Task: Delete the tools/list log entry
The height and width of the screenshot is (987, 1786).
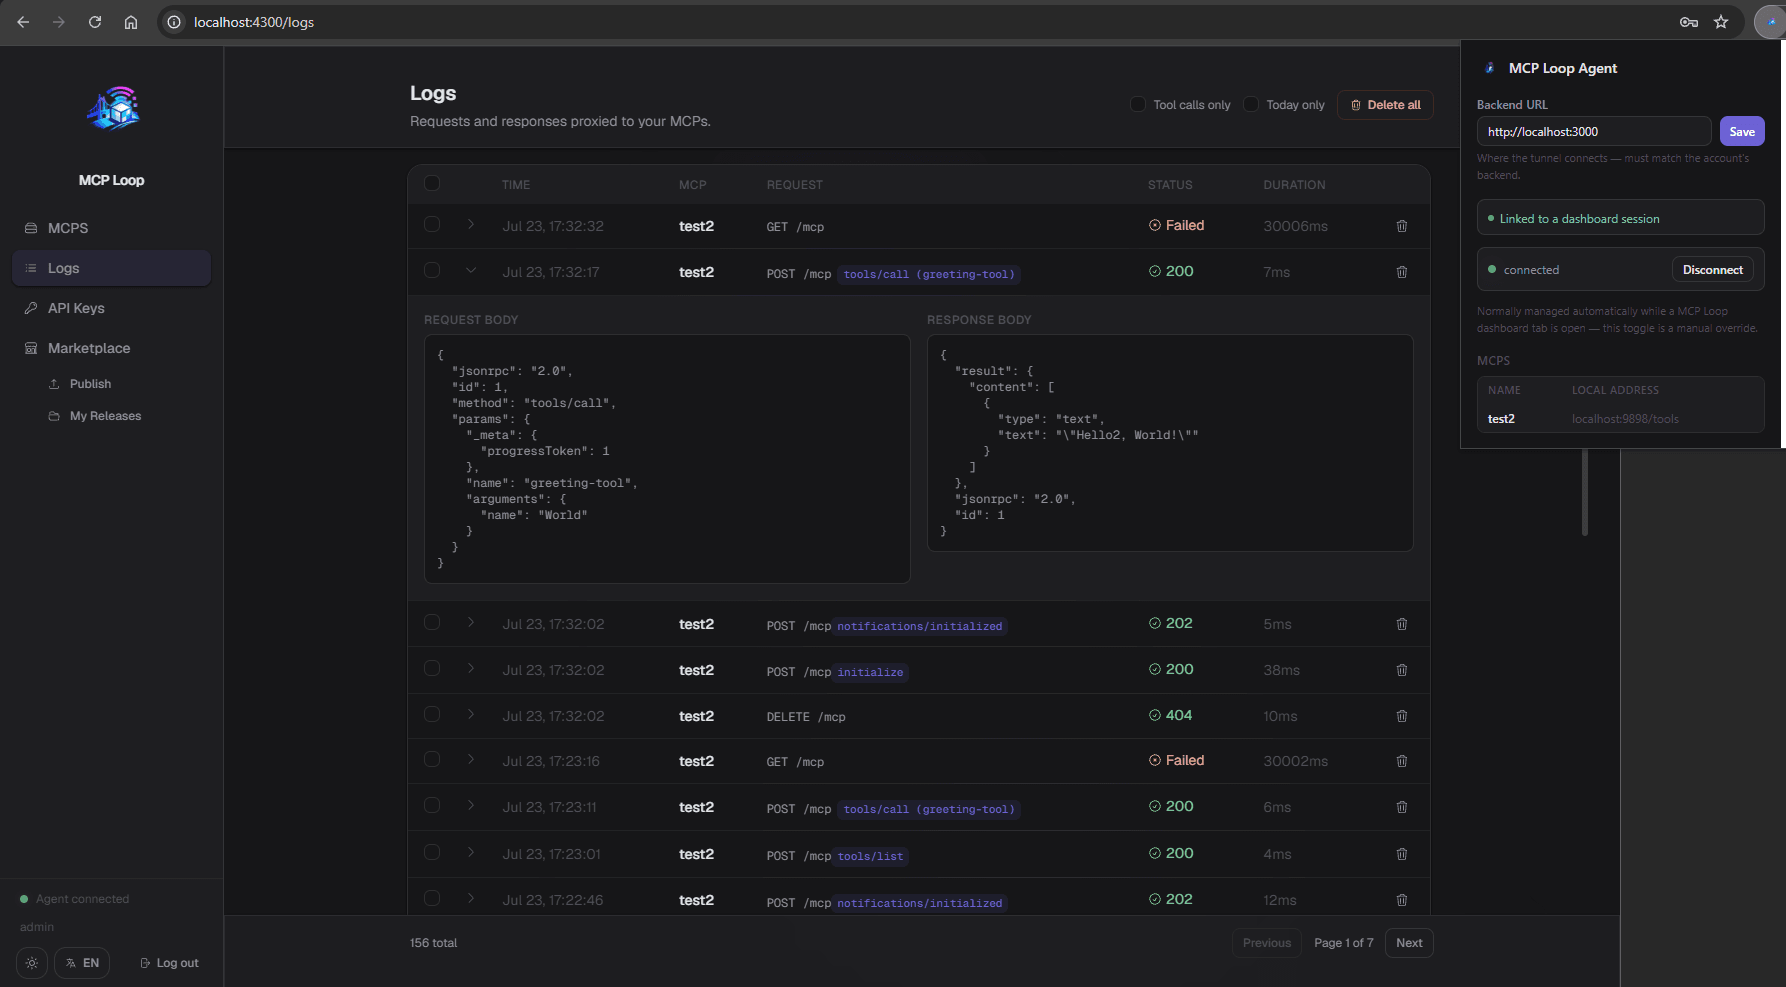Action: pos(1402,854)
